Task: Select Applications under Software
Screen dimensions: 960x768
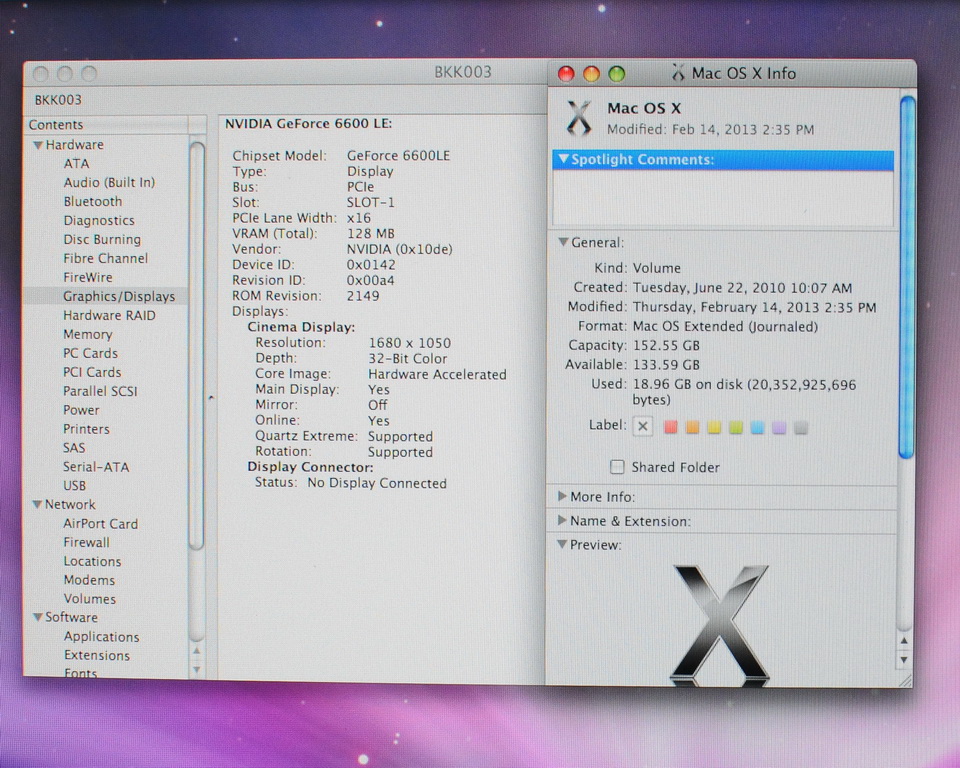Action: tap(101, 636)
